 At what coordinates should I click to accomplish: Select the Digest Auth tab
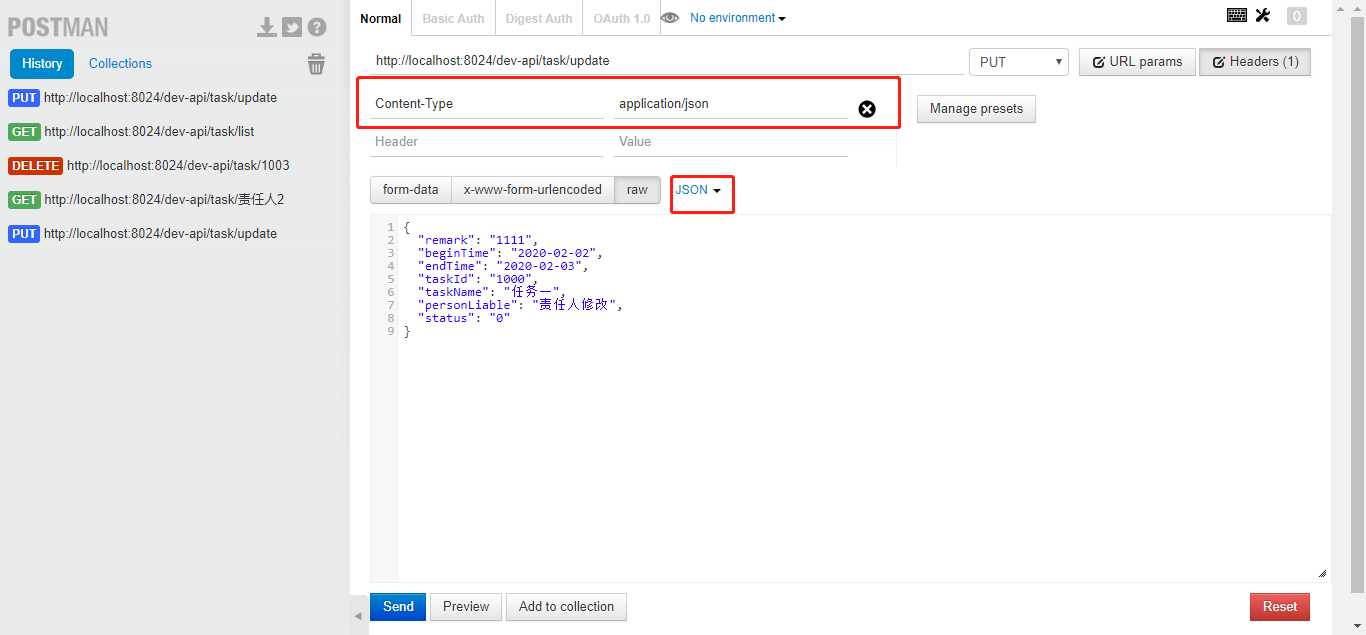point(539,18)
